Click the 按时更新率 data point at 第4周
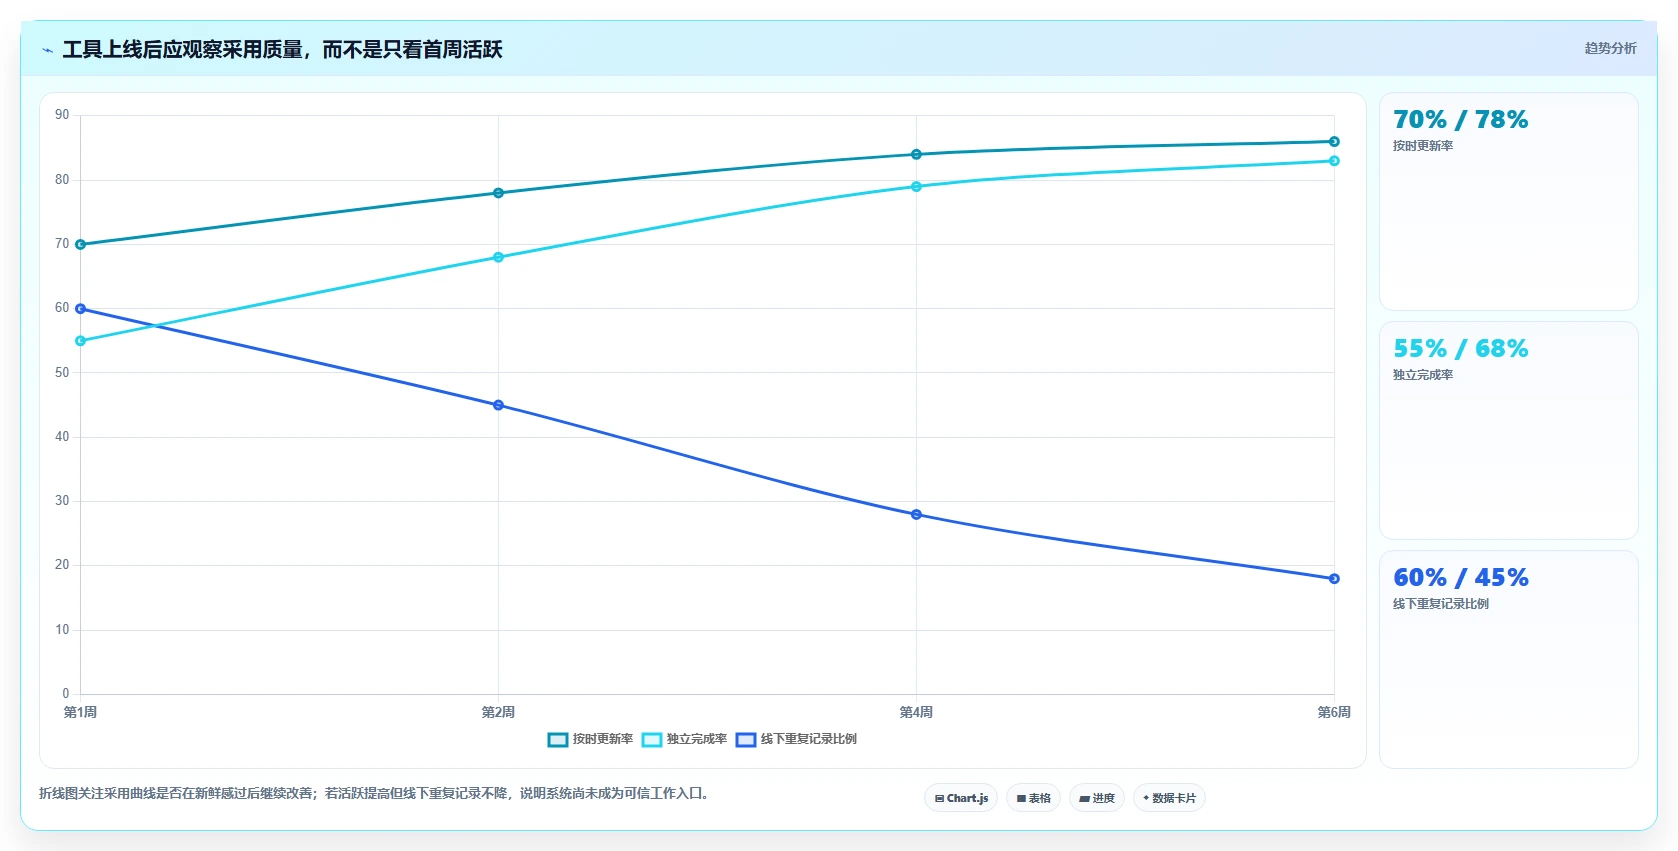The height and width of the screenshot is (851, 1678). pos(916,154)
